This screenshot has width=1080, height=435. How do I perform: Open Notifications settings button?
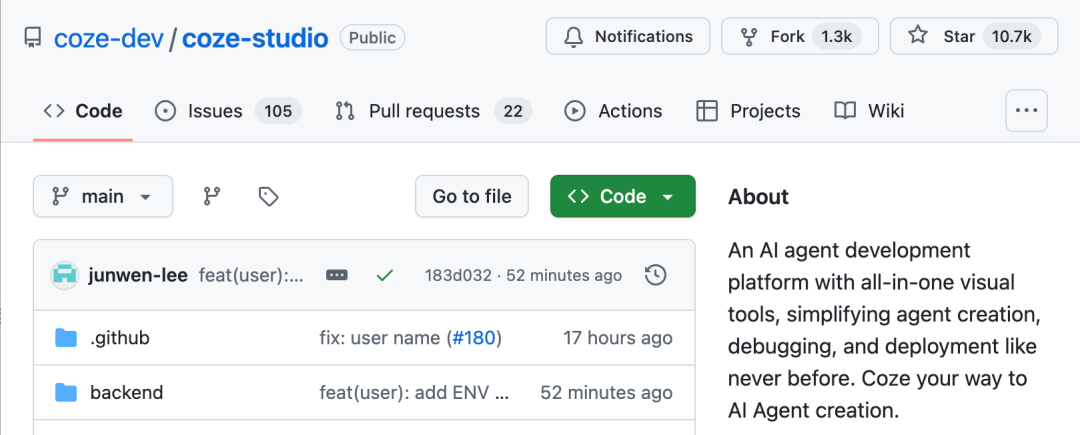coord(627,36)
